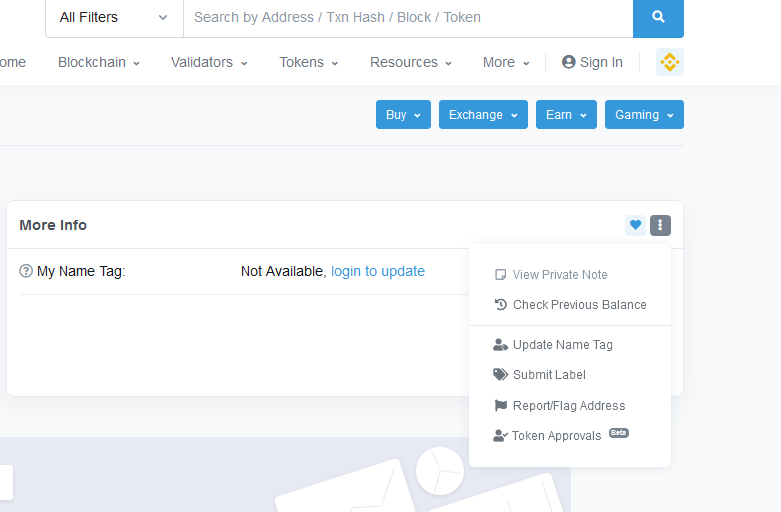Screen dimensions: 781x512
Task: Expand the More nav menu
Action: (x=506, y=62)
